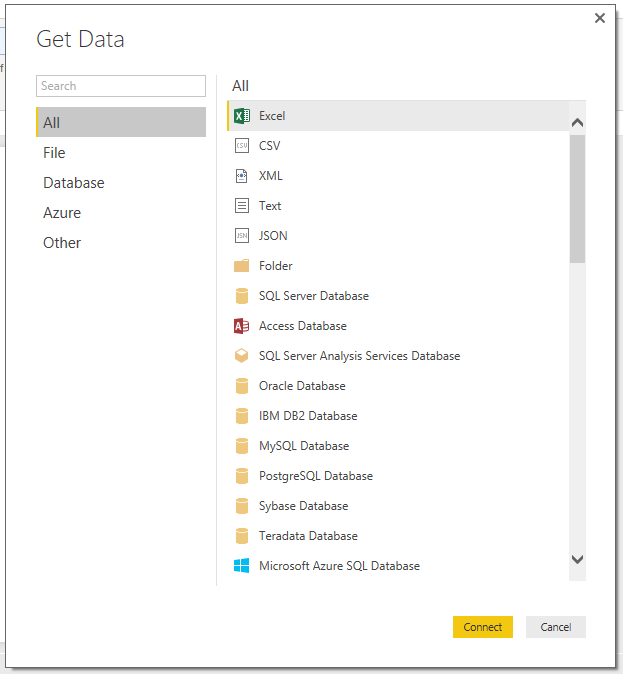Click the scroll up arrow of the list
Viewport: 623px width, 674px height.
[x=577, y=123]
